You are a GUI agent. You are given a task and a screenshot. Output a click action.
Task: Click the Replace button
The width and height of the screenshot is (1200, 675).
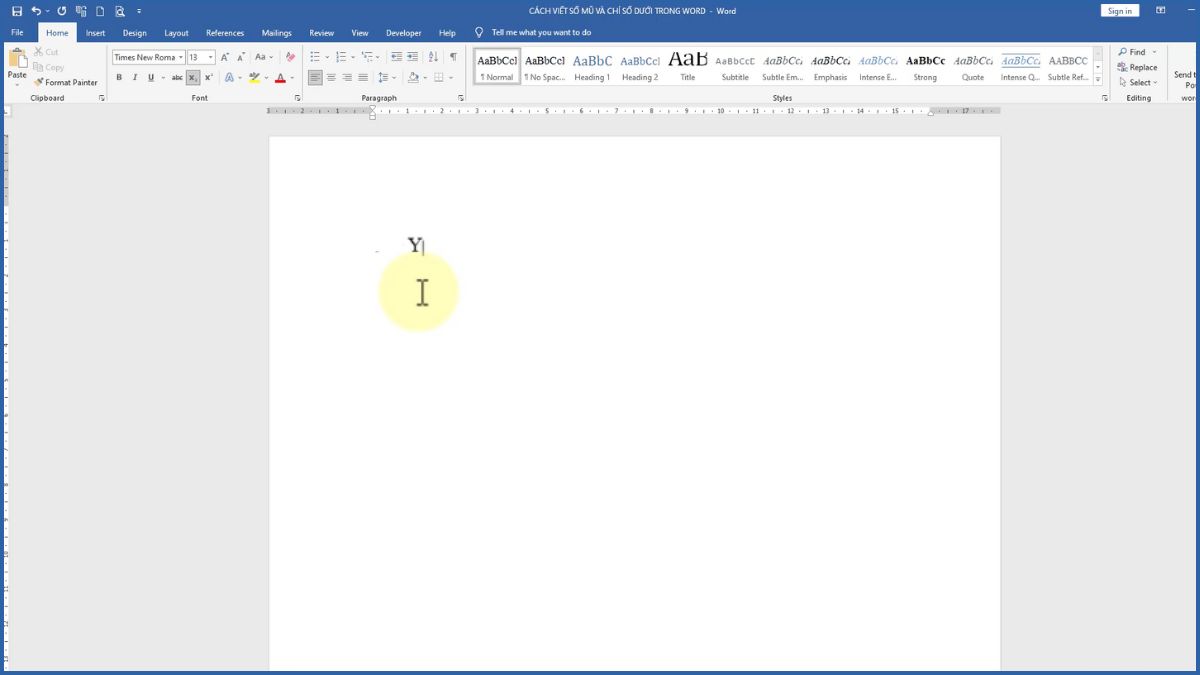click(1138, 67)
